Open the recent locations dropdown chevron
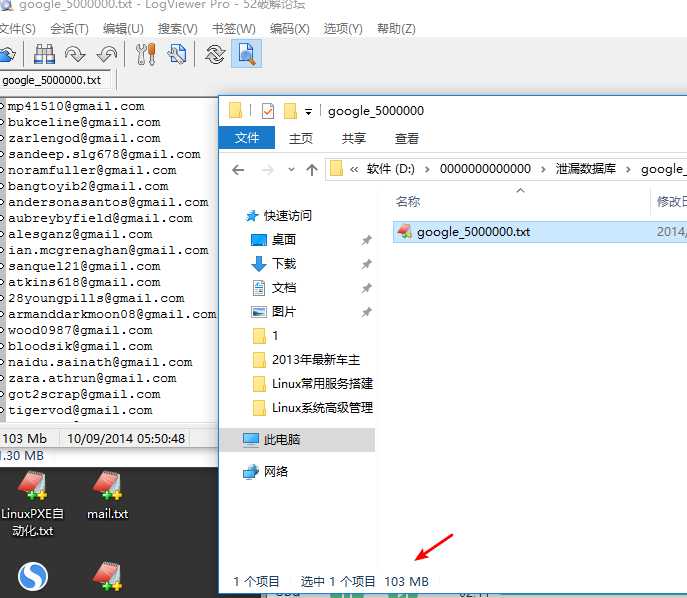 click(291, 170)
